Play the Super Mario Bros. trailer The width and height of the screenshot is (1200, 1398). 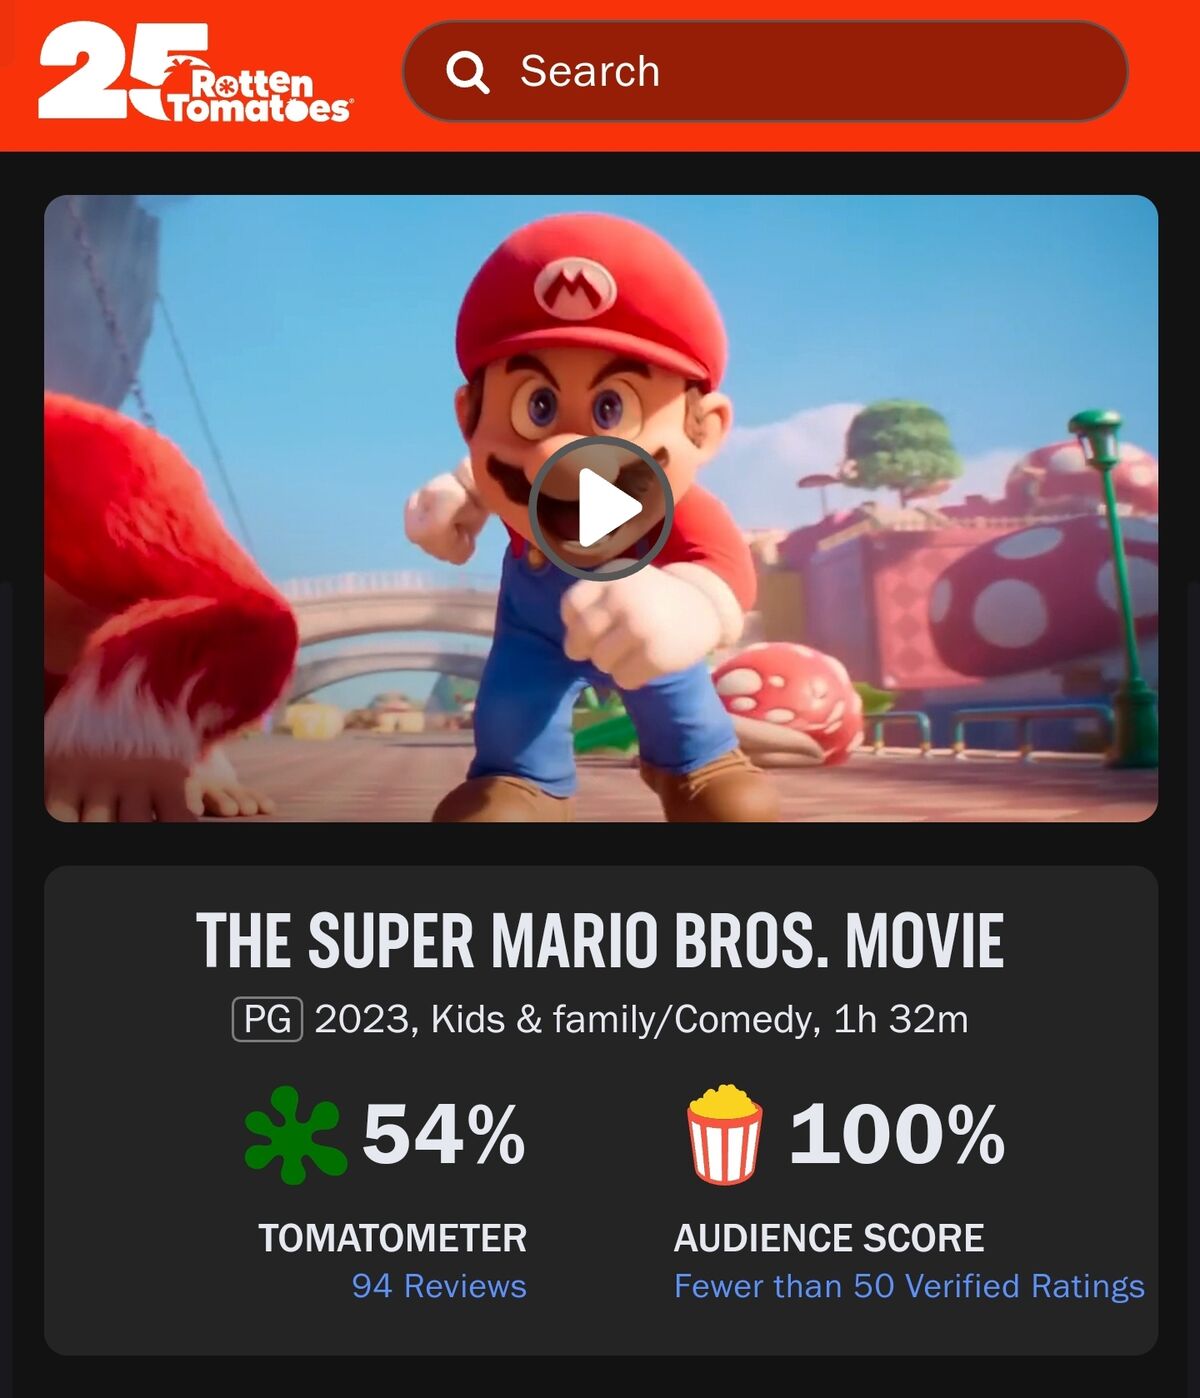(x=600, y=508)
